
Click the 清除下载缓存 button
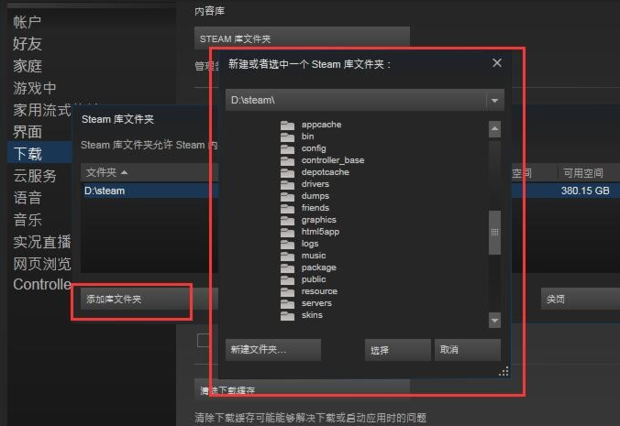click(x=302, y=390)
